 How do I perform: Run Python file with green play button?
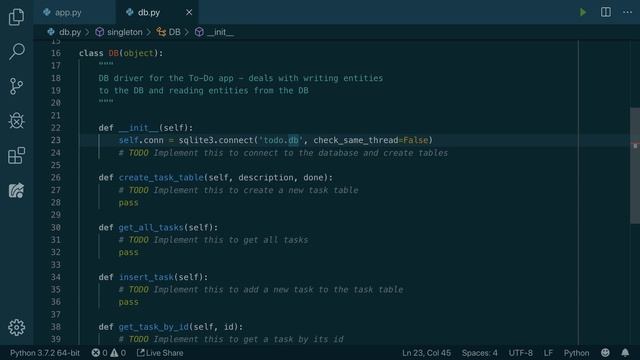(583, 12)
